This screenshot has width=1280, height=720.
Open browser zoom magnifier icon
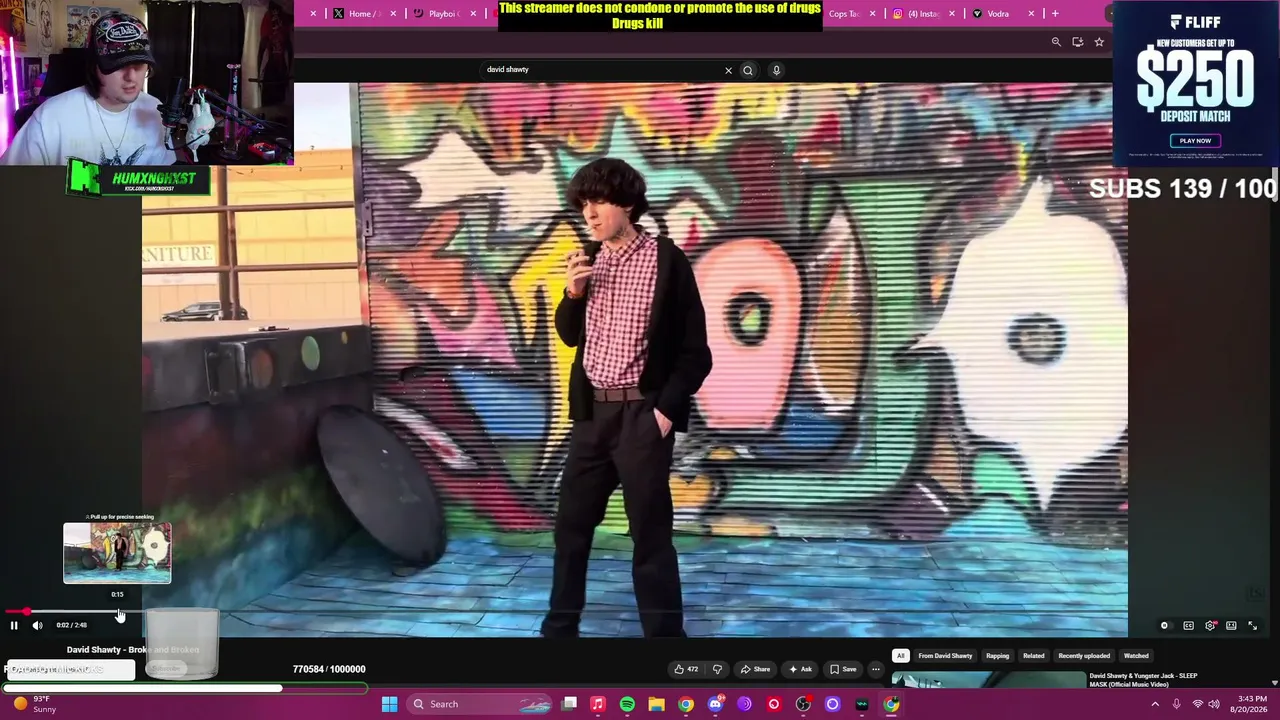pos(1056,42)
